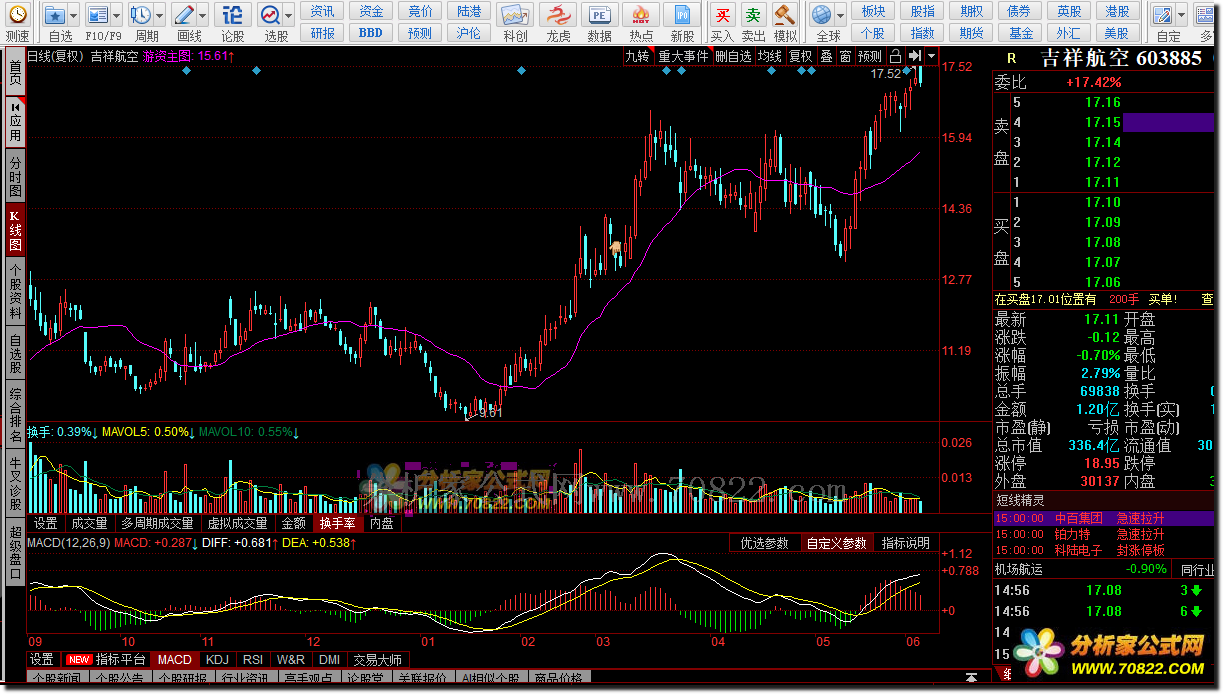The width and height of the screenshot is (1224, 694).
Task: Select the KDJ indicator tab
Action: click(217, 660)
